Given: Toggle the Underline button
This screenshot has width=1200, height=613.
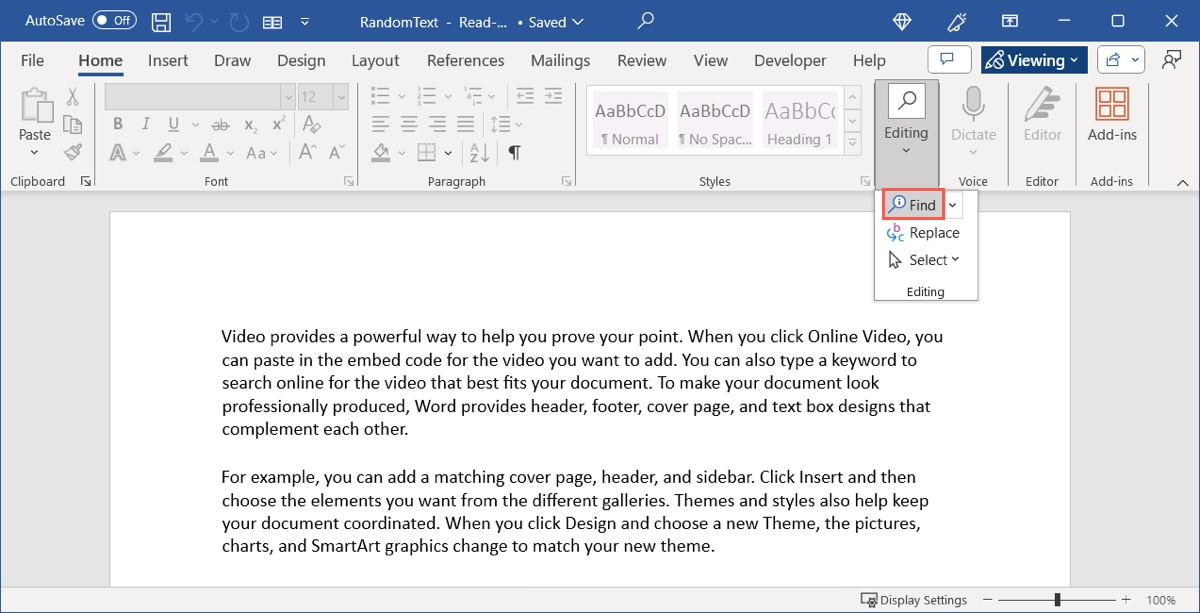Looking at the screenshot, I should 170,124.
